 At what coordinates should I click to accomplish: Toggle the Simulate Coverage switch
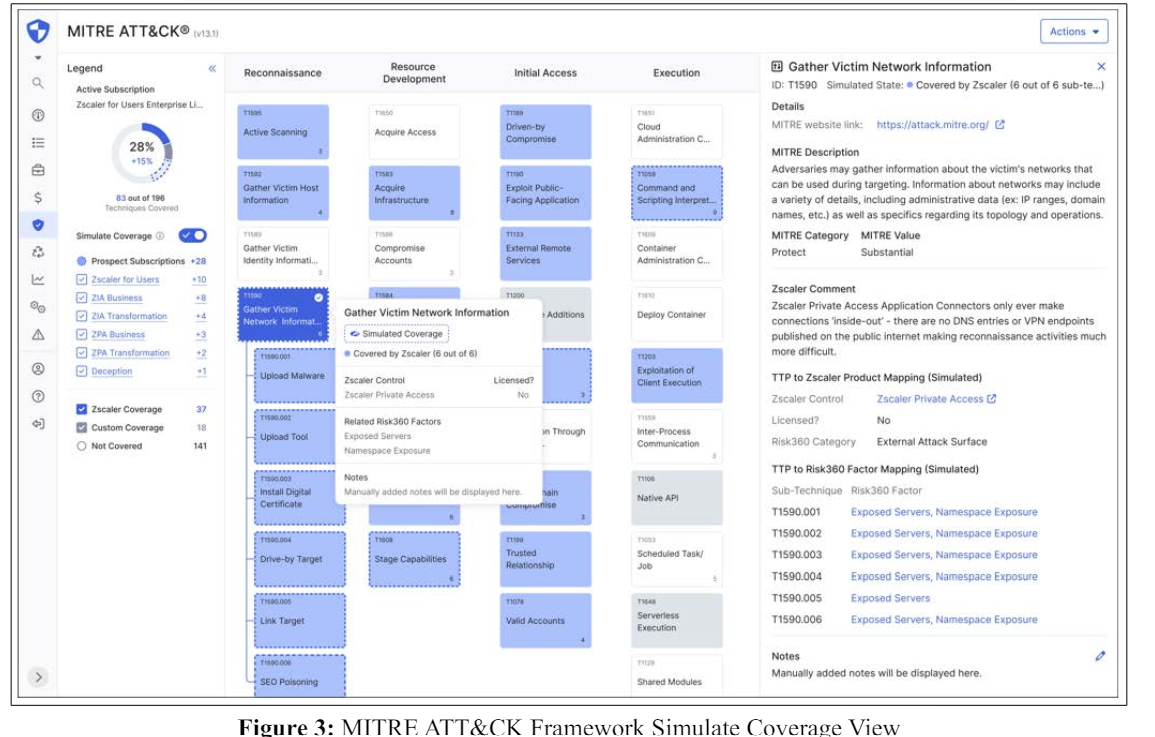[x=193, y=236]
